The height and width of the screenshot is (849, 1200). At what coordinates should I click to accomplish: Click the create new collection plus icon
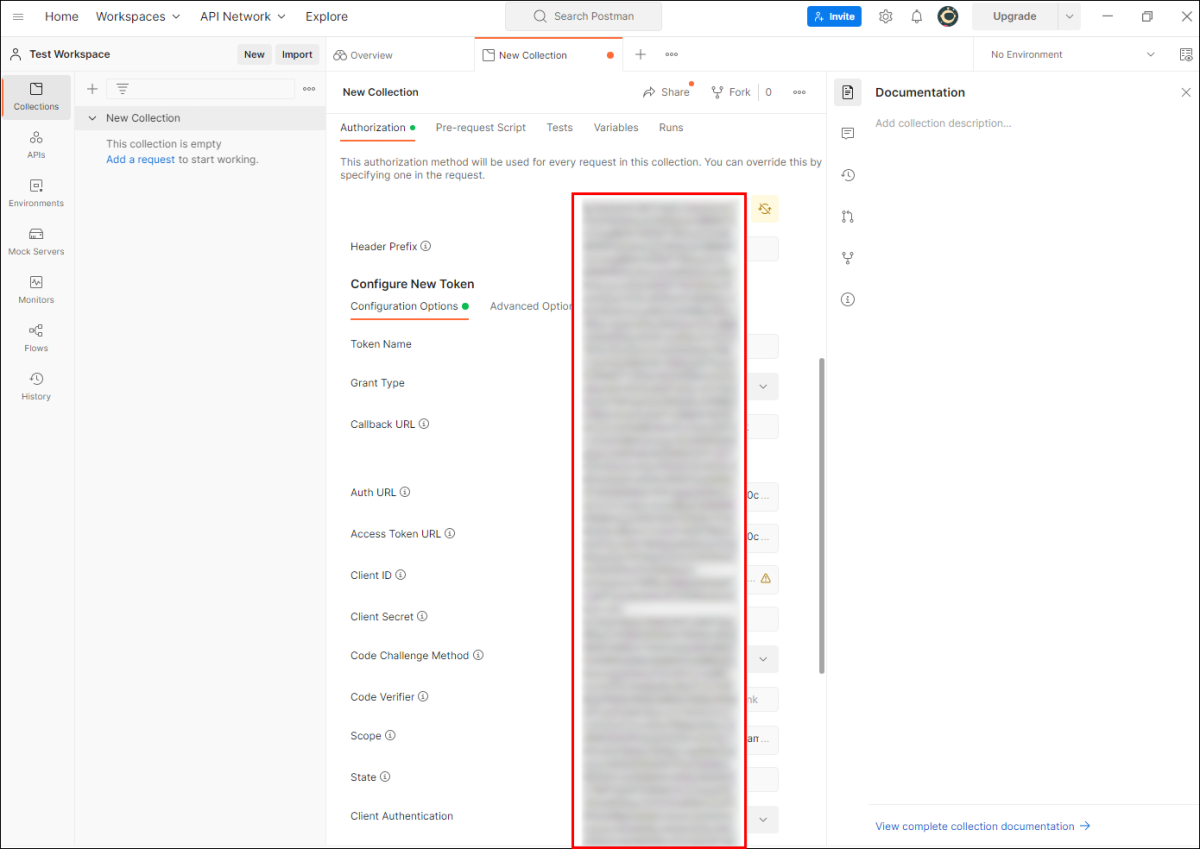point(92,89)
